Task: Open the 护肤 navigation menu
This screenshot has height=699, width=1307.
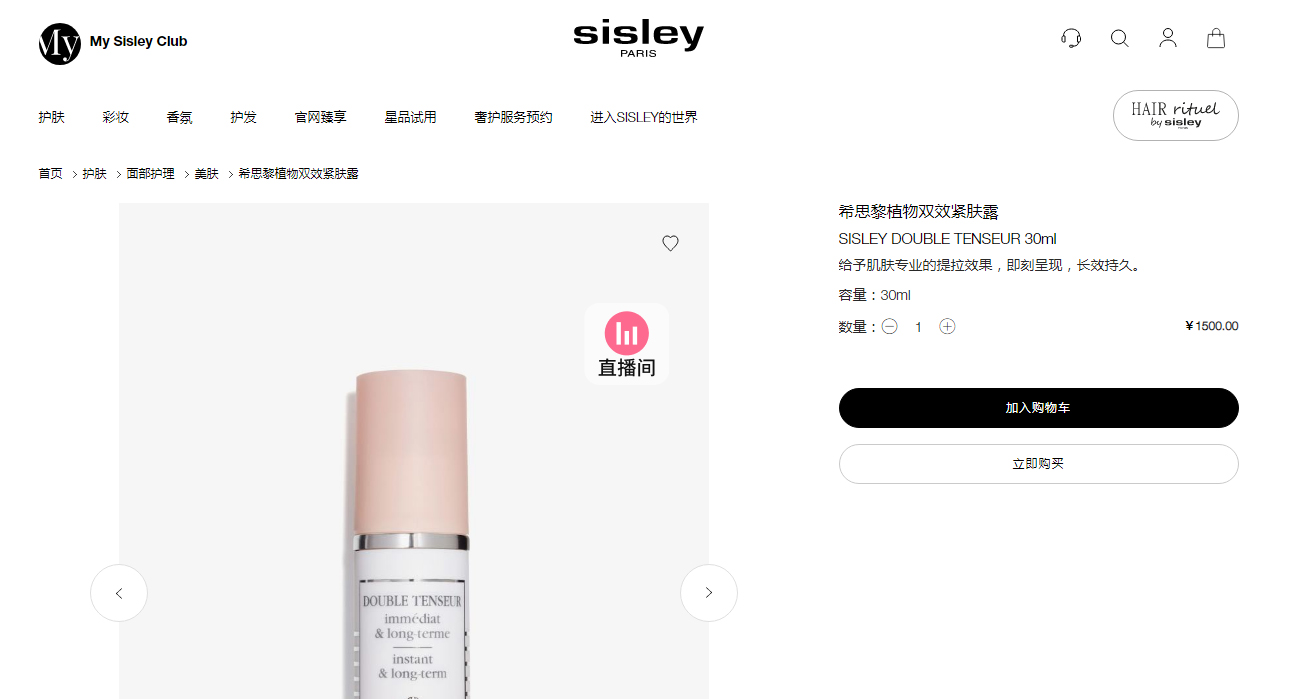Action: tap(52, 117)
